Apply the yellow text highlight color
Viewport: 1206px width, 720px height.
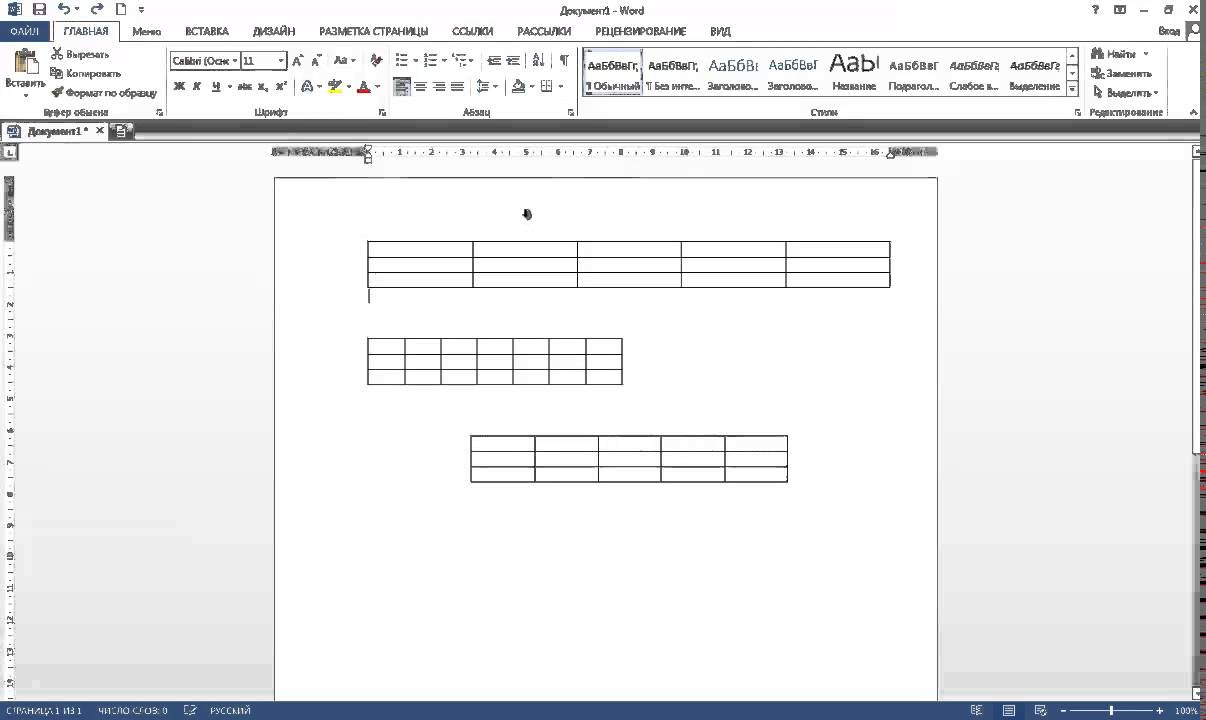pos(335,87)
